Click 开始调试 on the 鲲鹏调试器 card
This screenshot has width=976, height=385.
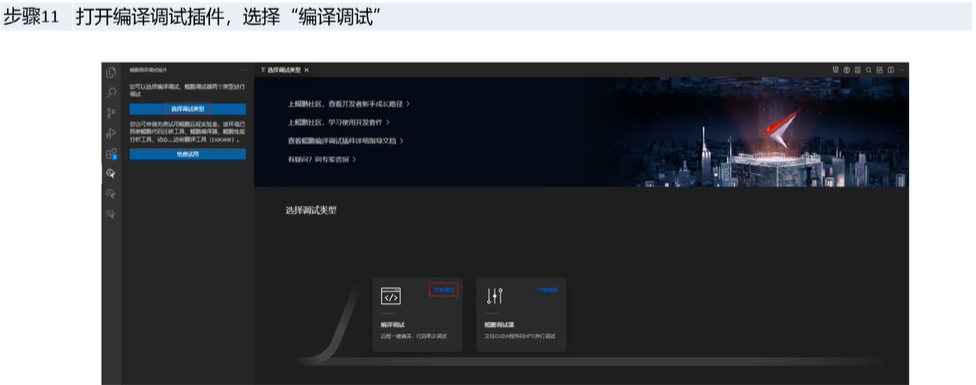coord(548,290)
